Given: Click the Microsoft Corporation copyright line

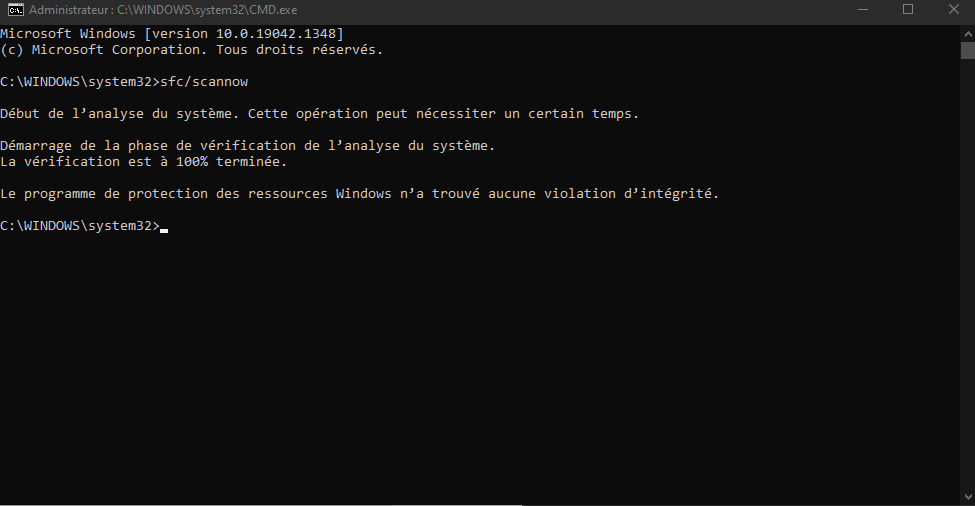Looking at the screenshot, I should click(x=192, y=50).
